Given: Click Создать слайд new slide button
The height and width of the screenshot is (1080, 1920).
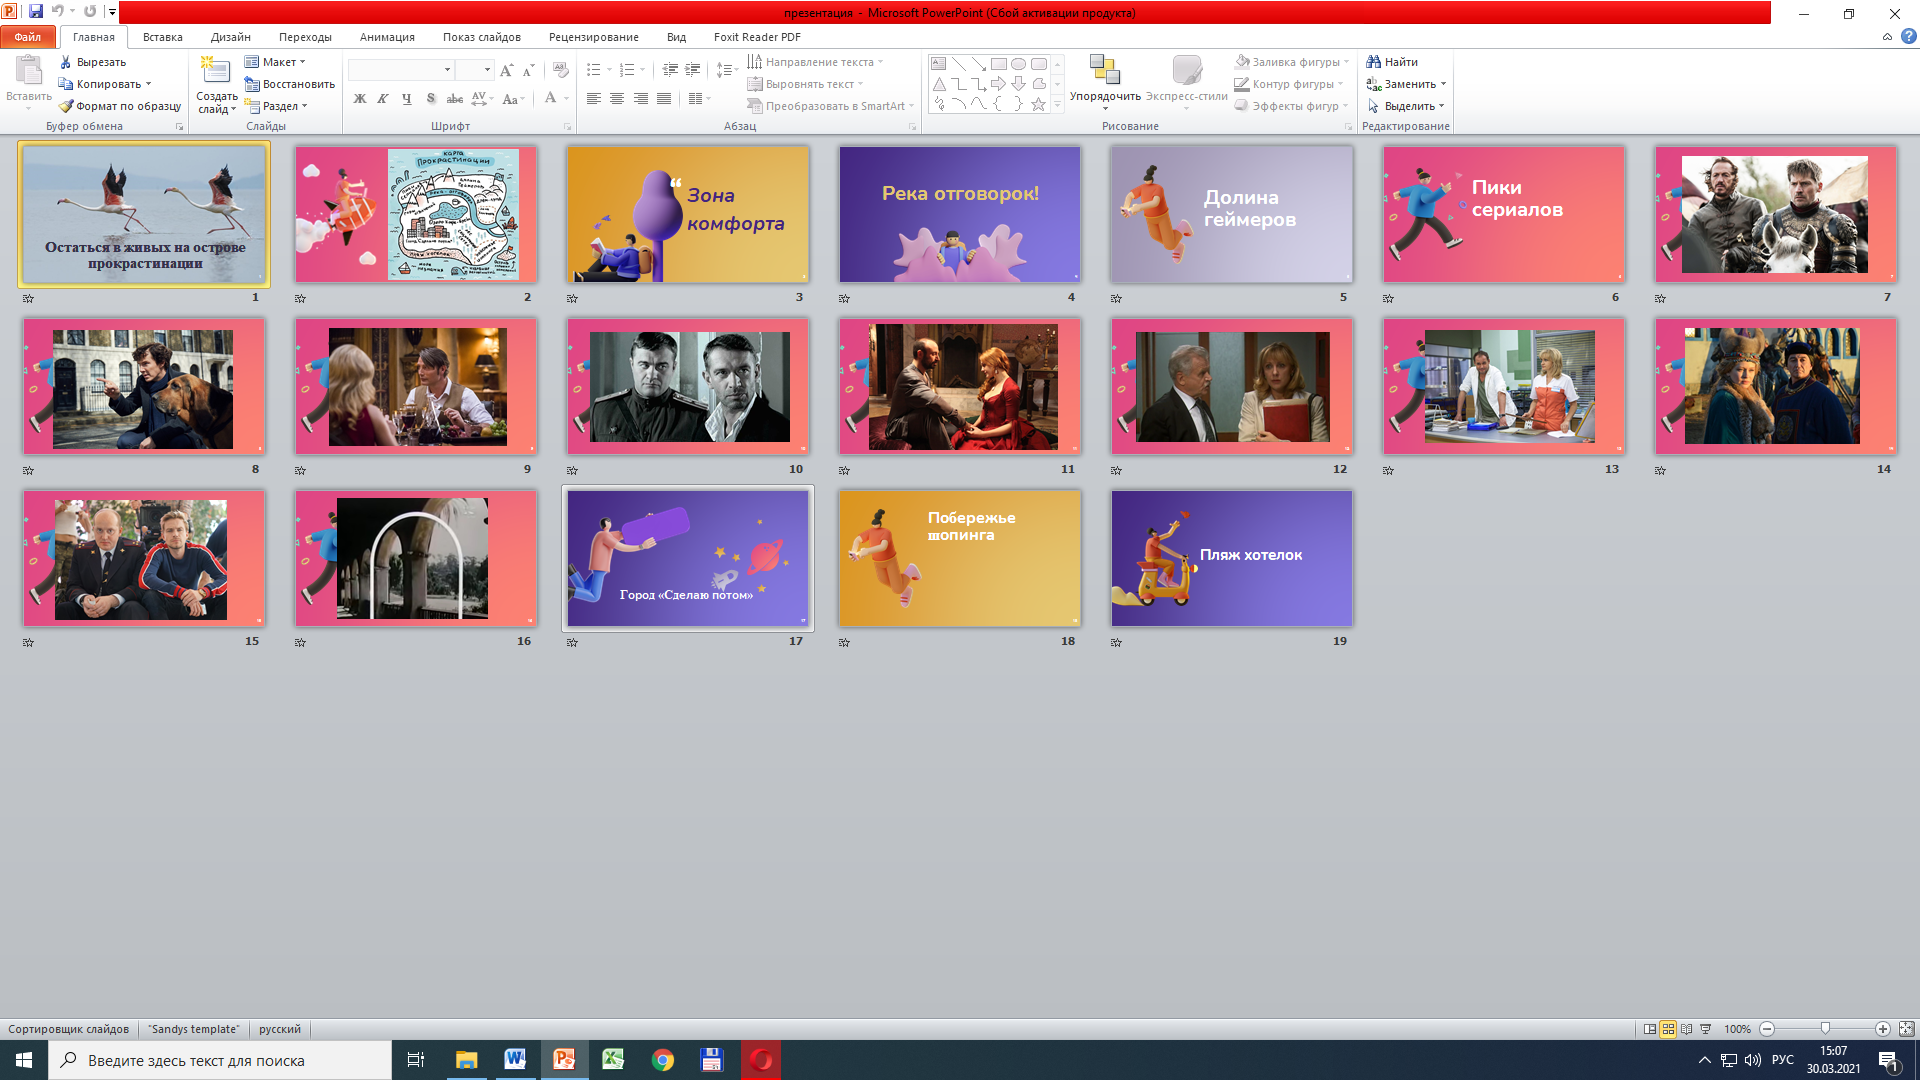Looking at the screenshot, I should (x=216, y=72).
